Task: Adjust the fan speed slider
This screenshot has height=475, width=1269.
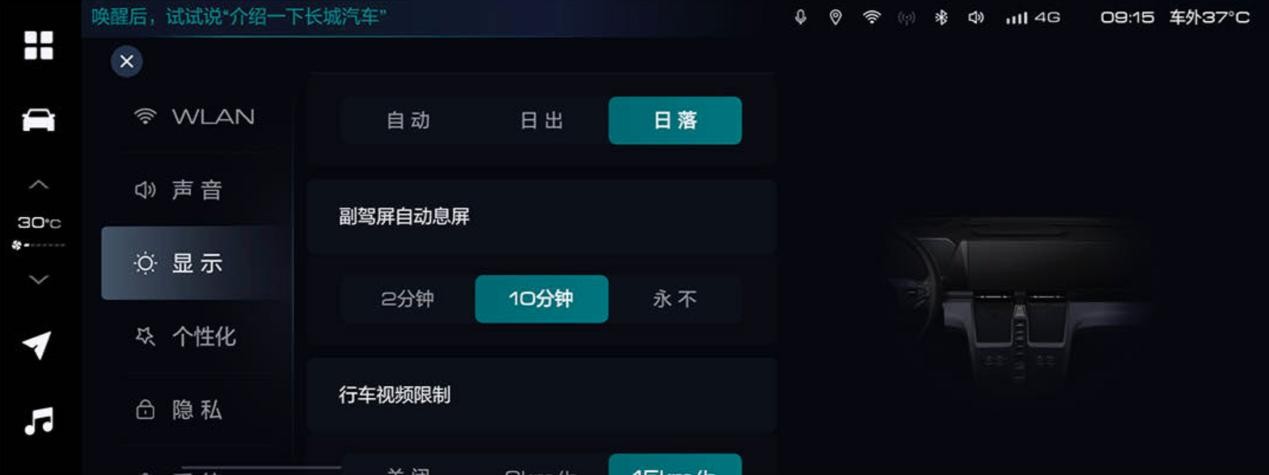Action: (x=40, y=245)
